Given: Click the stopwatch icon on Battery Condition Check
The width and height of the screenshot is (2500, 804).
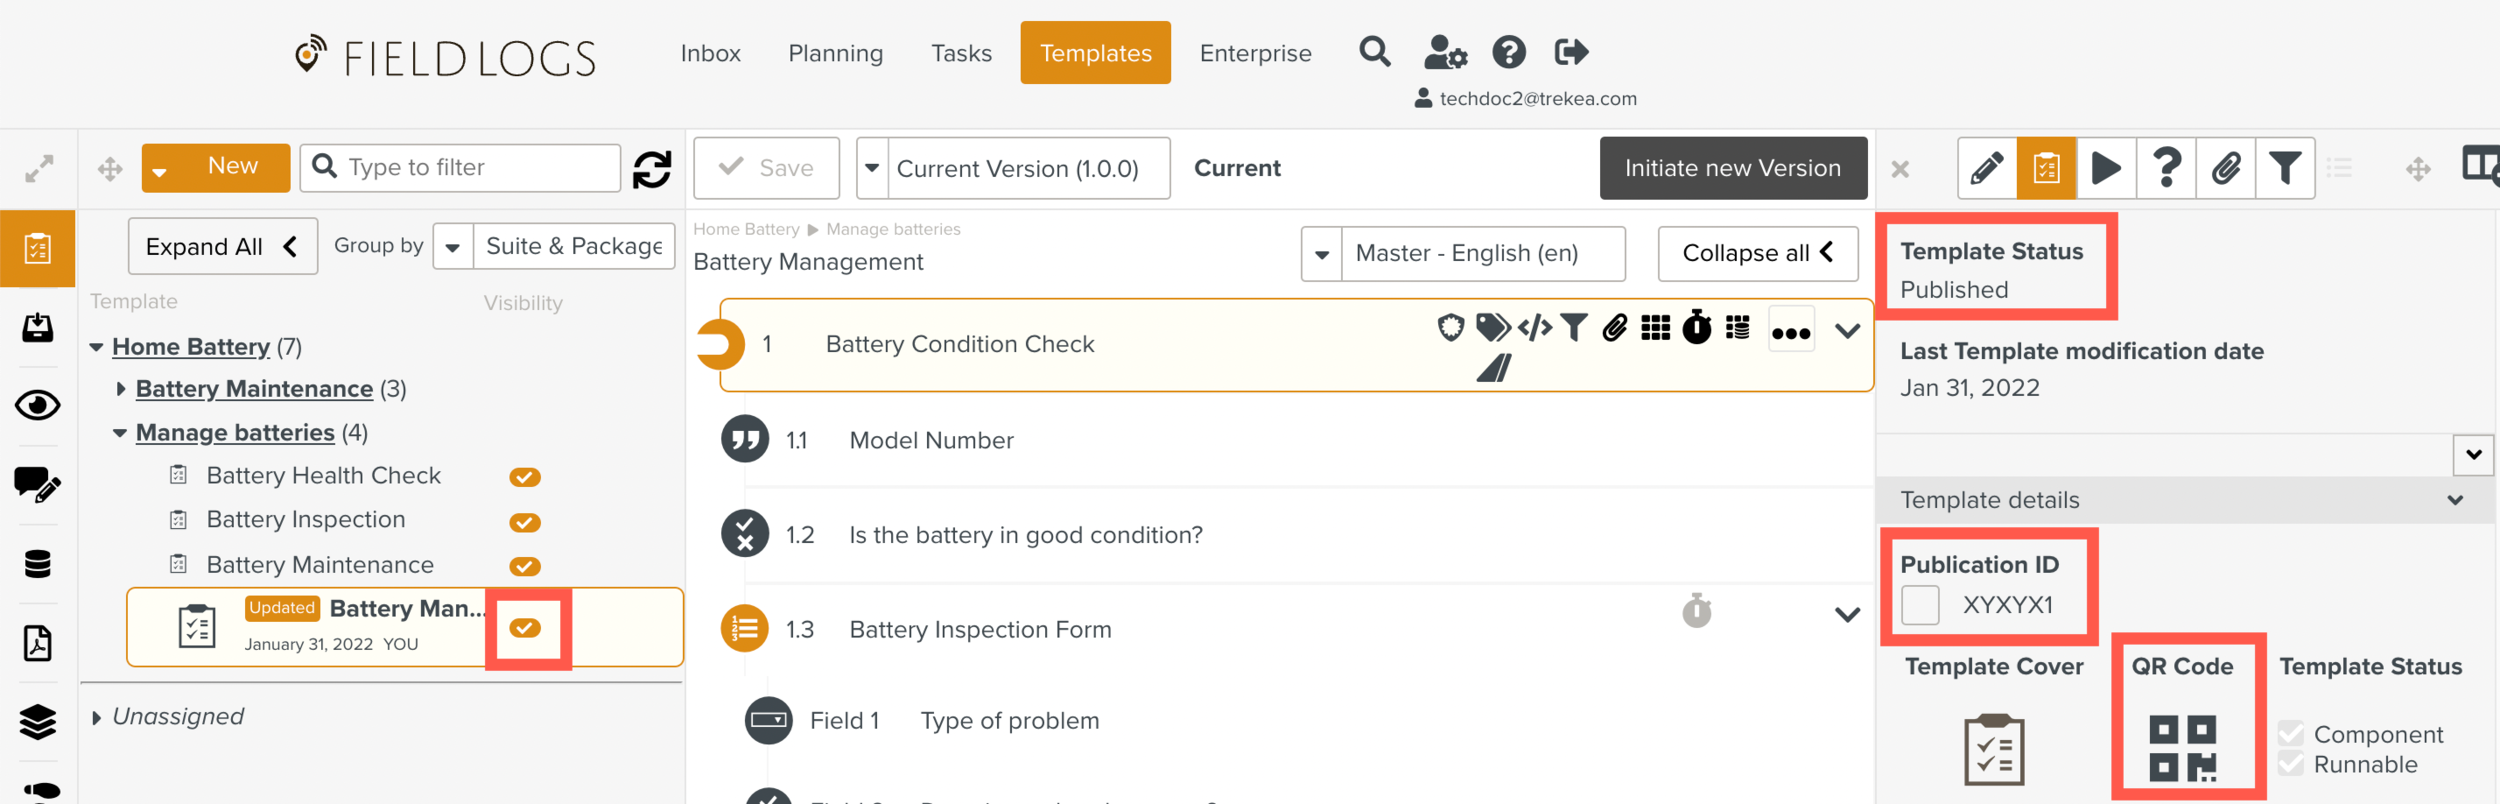Looking at the screenshot, I should point(1696,328).
